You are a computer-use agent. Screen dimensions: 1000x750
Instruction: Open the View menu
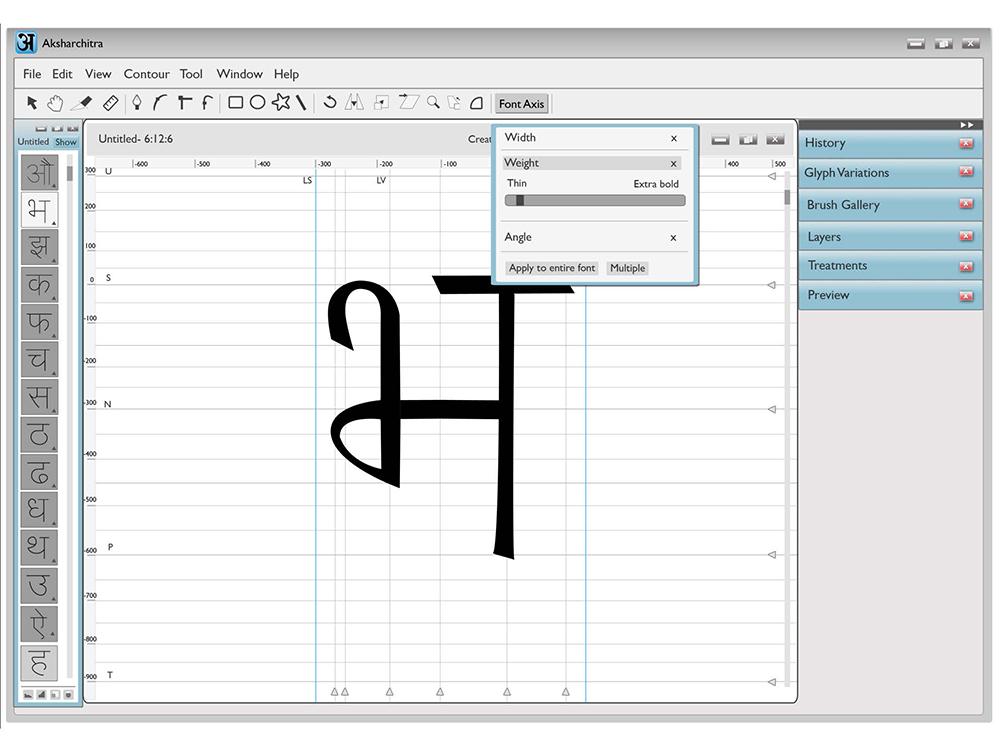click(x=98, y=74)
